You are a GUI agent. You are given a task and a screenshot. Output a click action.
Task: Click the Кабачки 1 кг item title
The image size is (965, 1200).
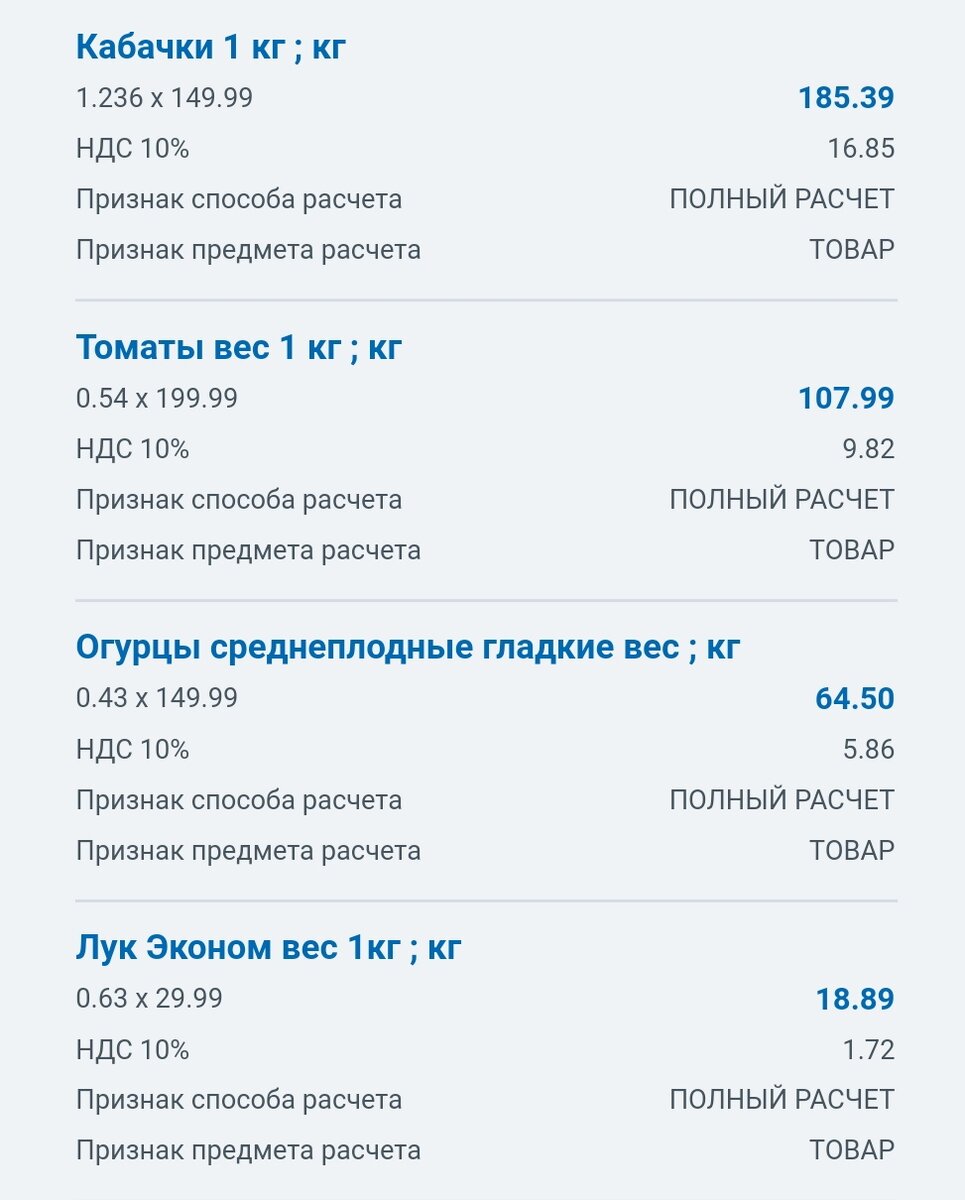point(211,47)
